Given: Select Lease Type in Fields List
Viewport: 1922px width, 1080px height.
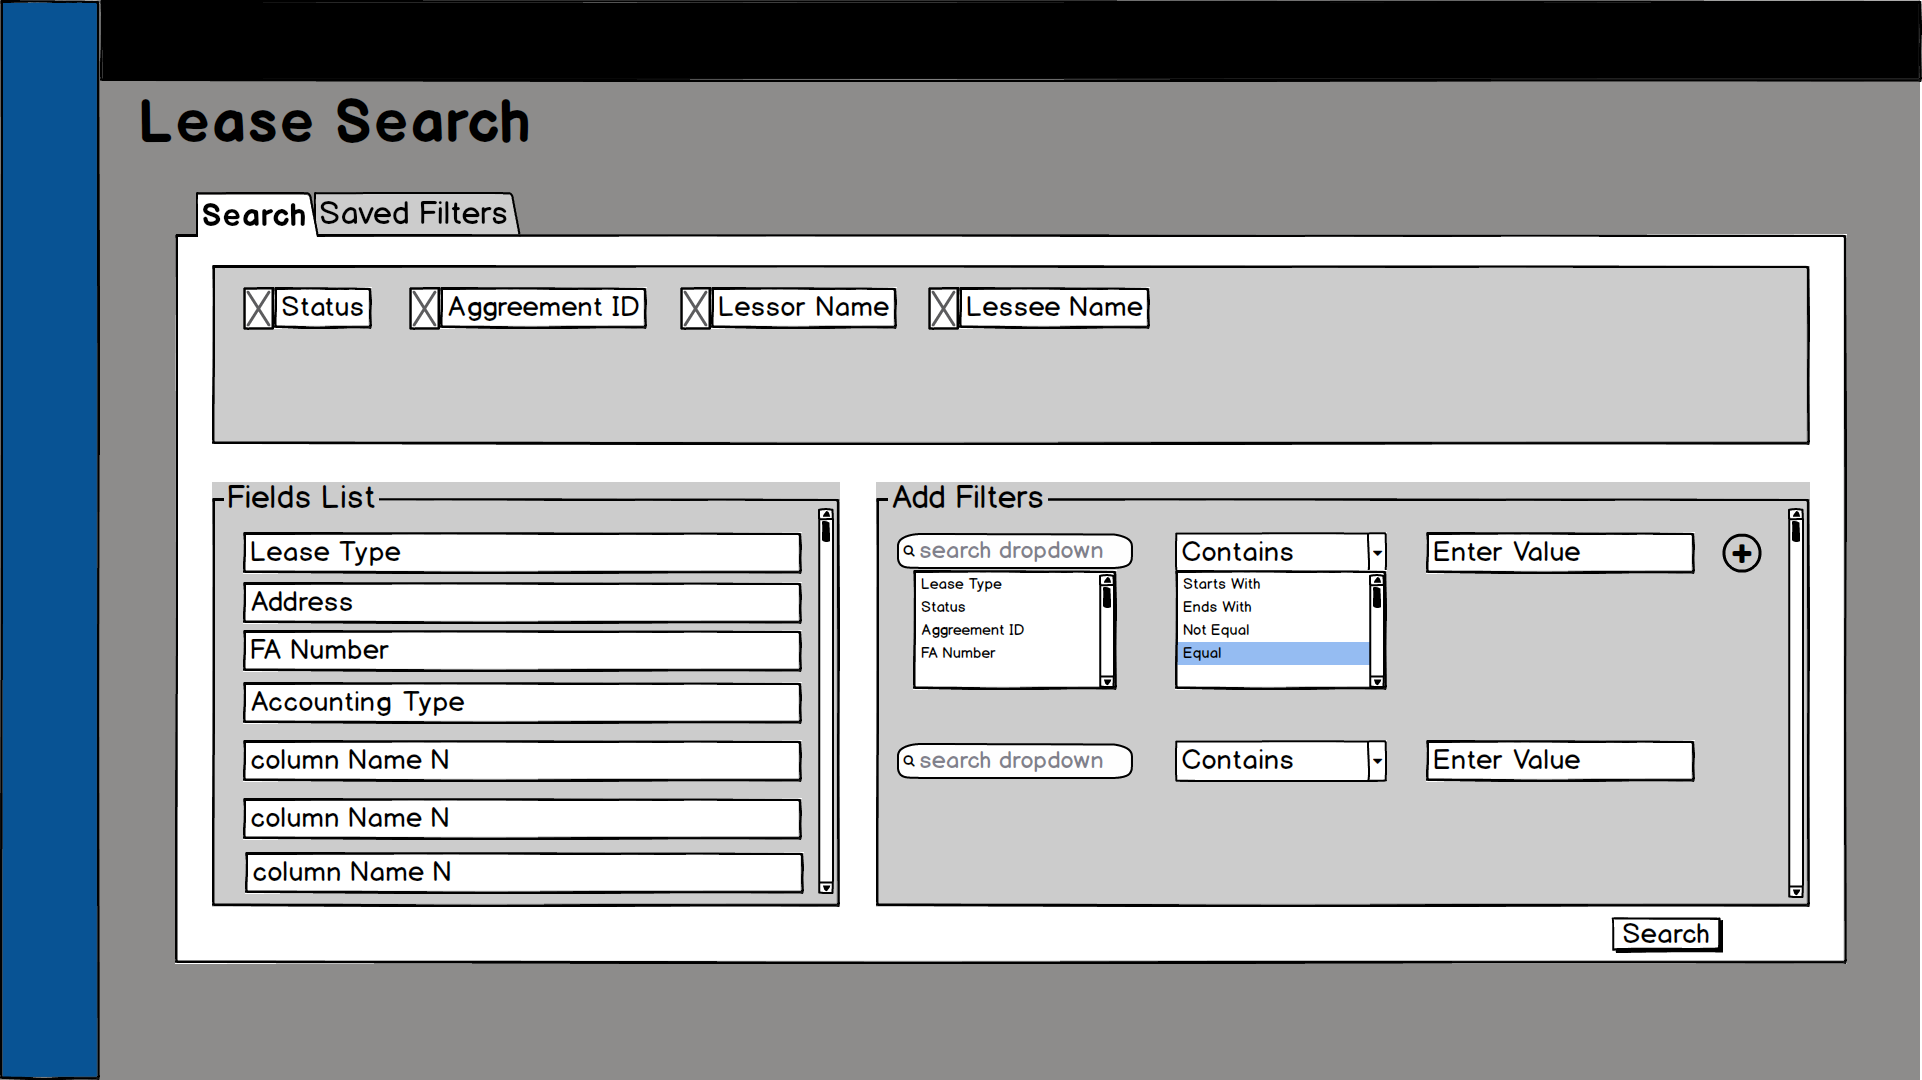Looking at the screenshot, I should click(x=522, y=552).
